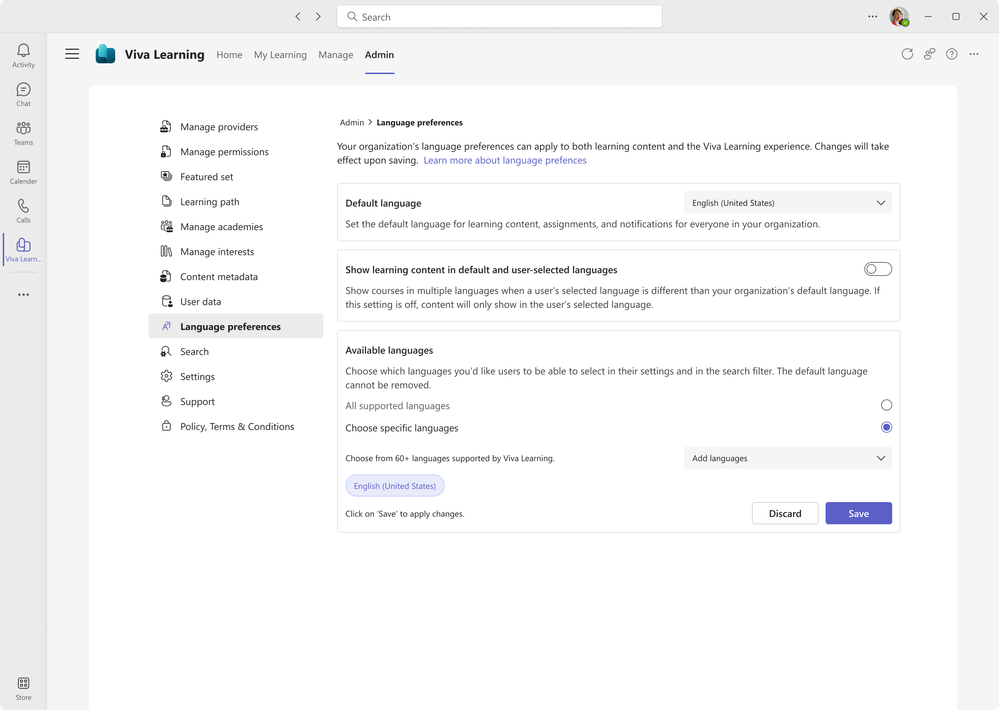Click the User data icon
Screen dimensions: 999x710
pos(166,301)
